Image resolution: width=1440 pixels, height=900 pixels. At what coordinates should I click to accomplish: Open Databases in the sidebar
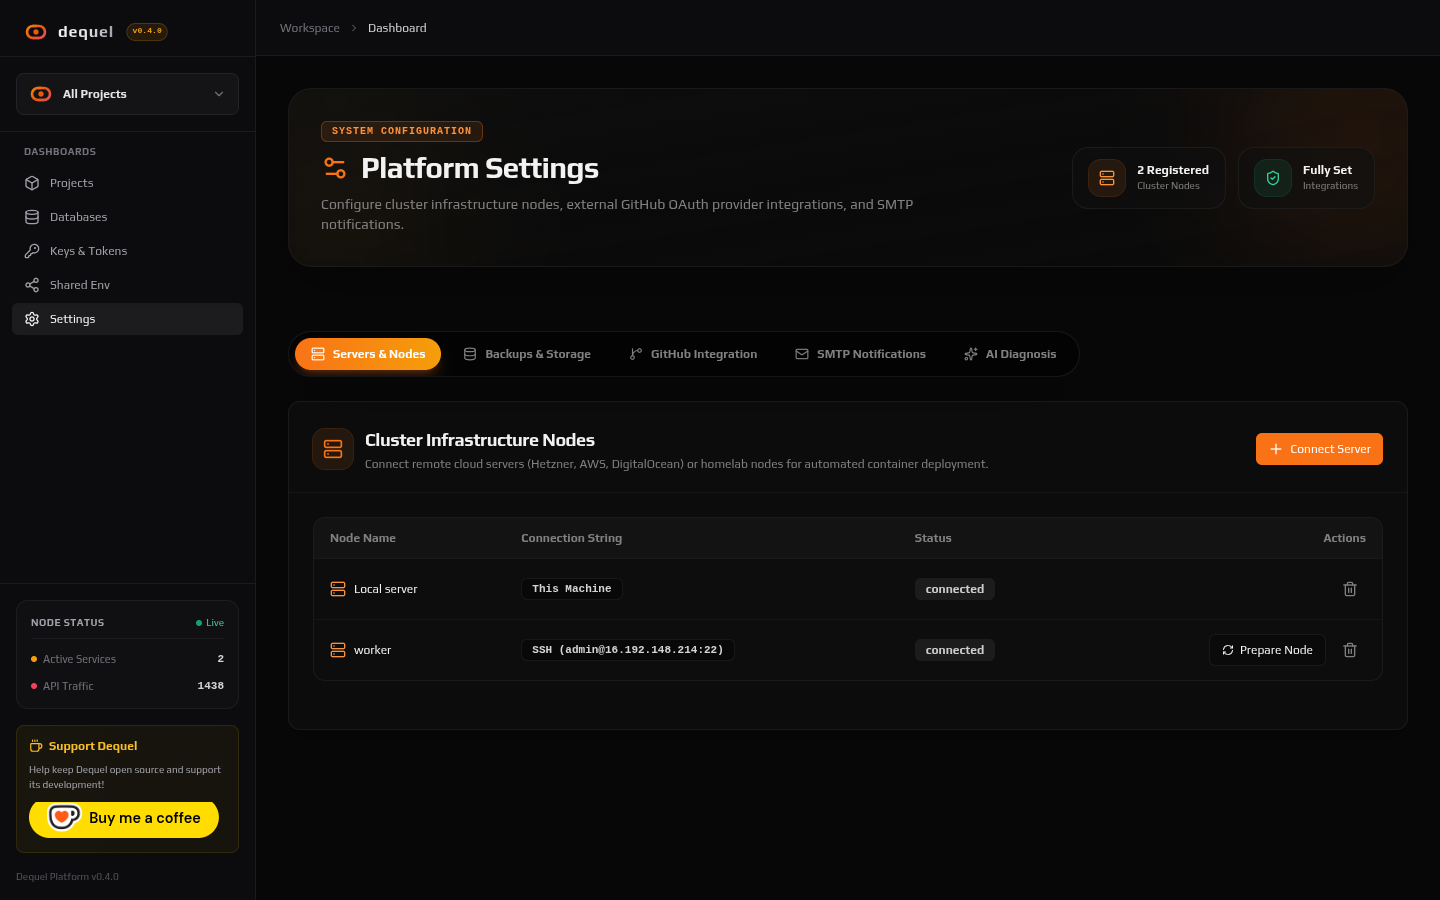[127, 217]
